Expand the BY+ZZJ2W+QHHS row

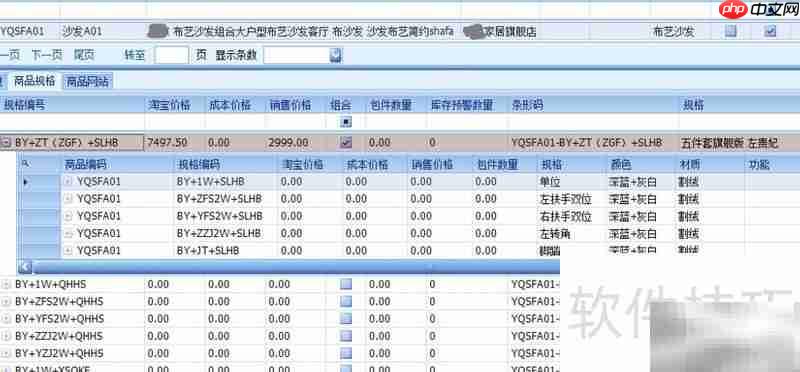click(7, 336)
